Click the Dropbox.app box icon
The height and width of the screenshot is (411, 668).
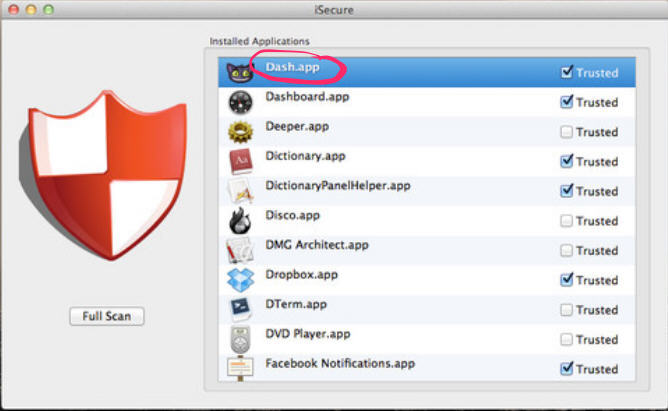point(240,280)
